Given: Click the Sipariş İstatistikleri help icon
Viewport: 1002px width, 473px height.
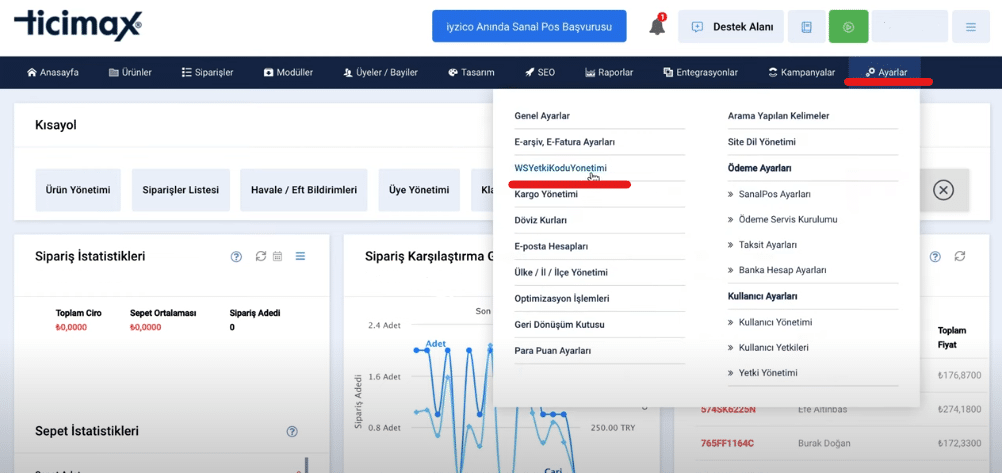Looking at the screenshot, I should (236, 257).
